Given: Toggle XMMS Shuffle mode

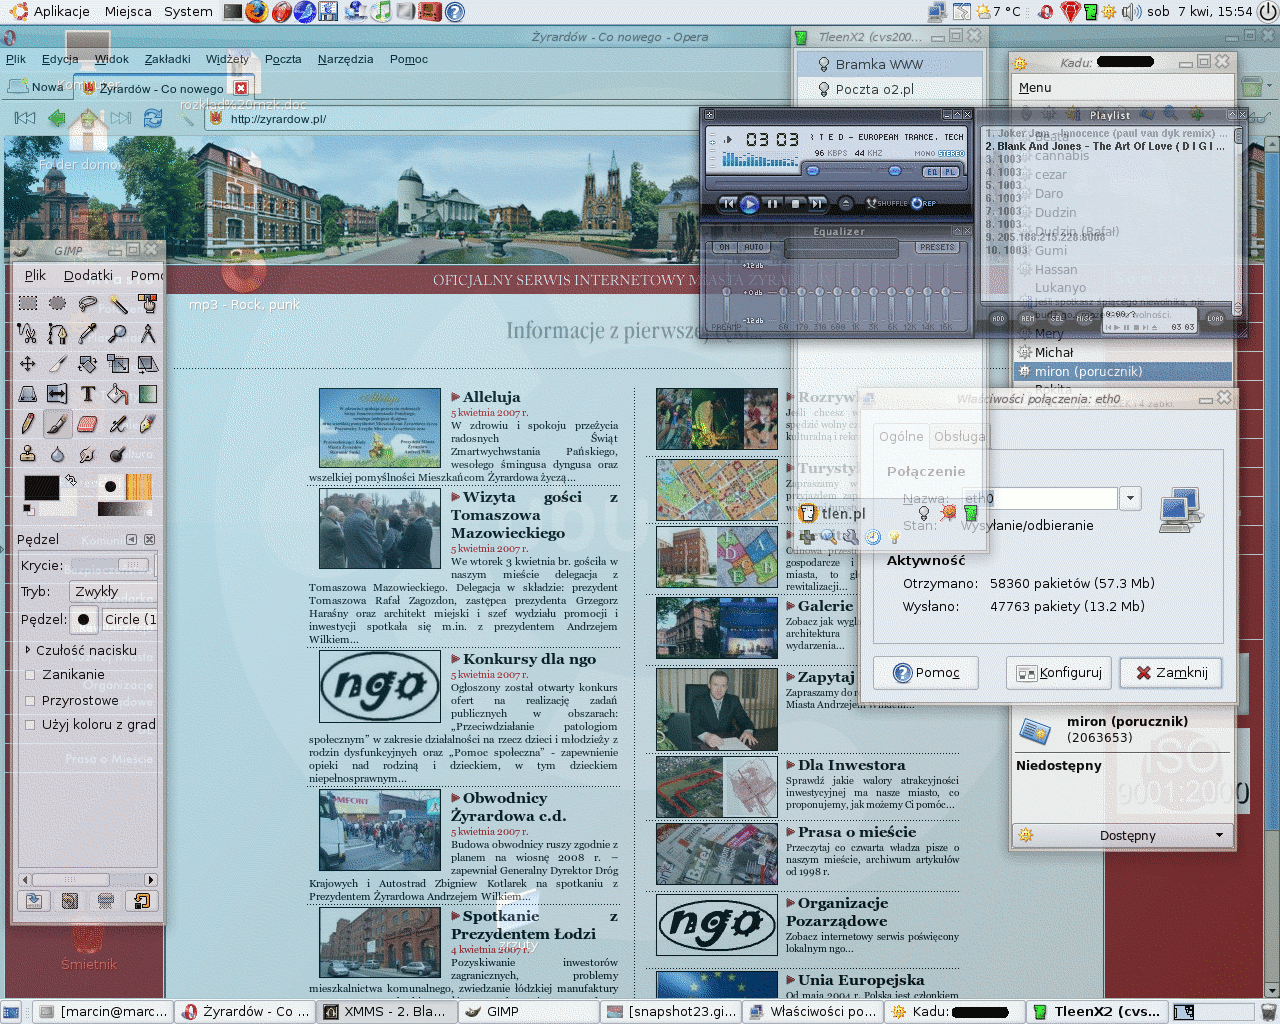Looking at the screenshot, I should (887, 203).
